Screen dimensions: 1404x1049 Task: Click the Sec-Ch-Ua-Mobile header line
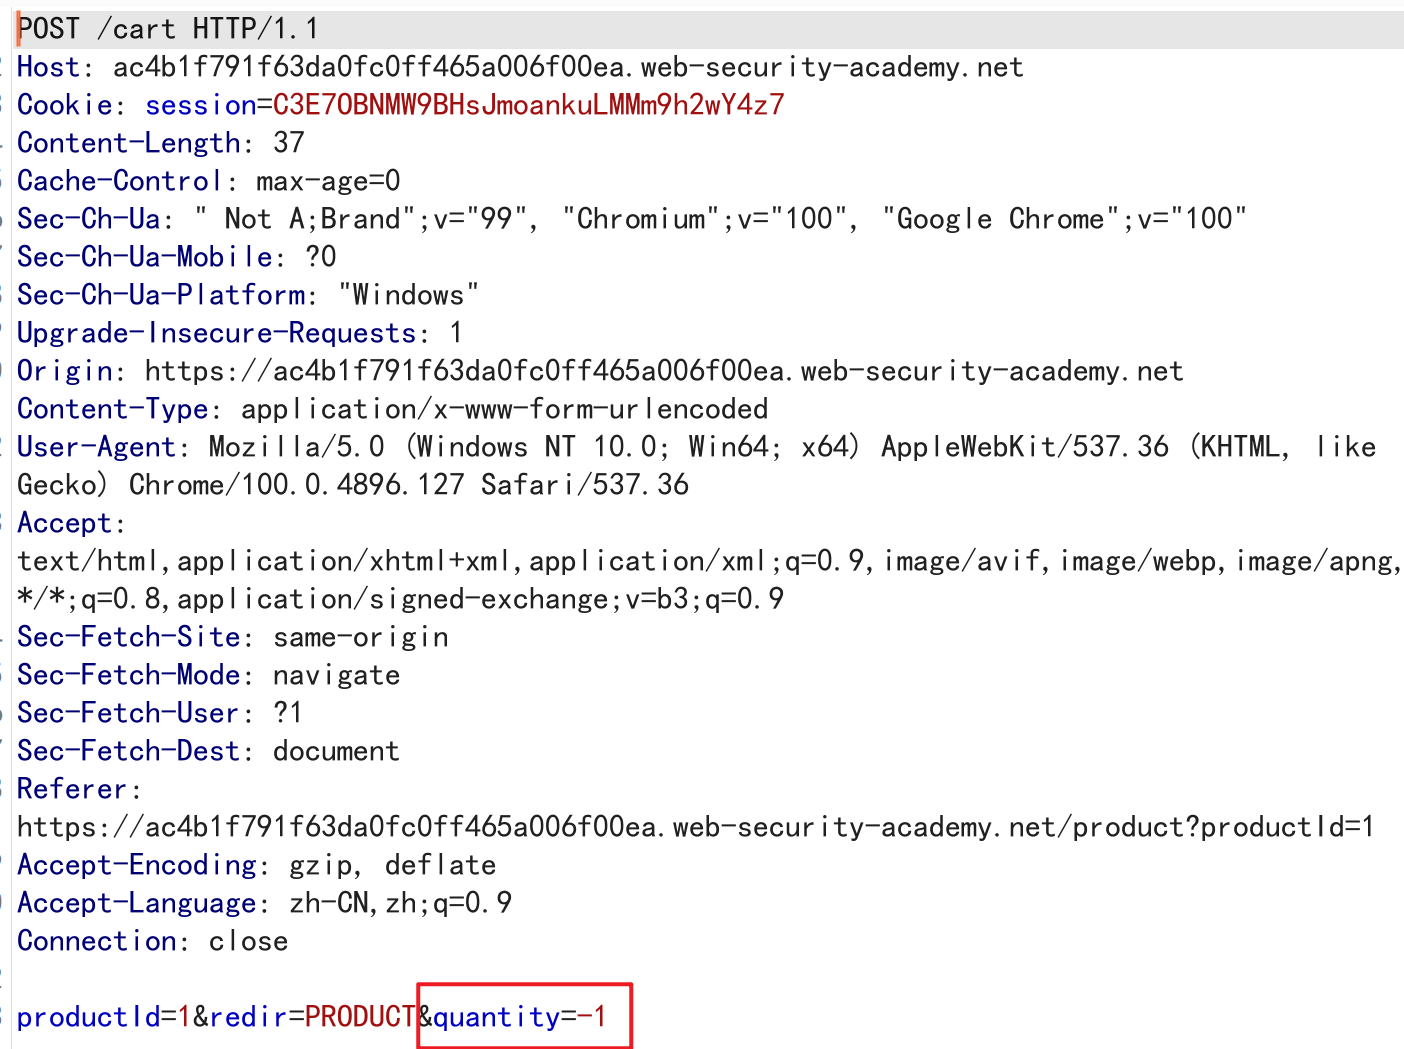click(x=176, y=257)
